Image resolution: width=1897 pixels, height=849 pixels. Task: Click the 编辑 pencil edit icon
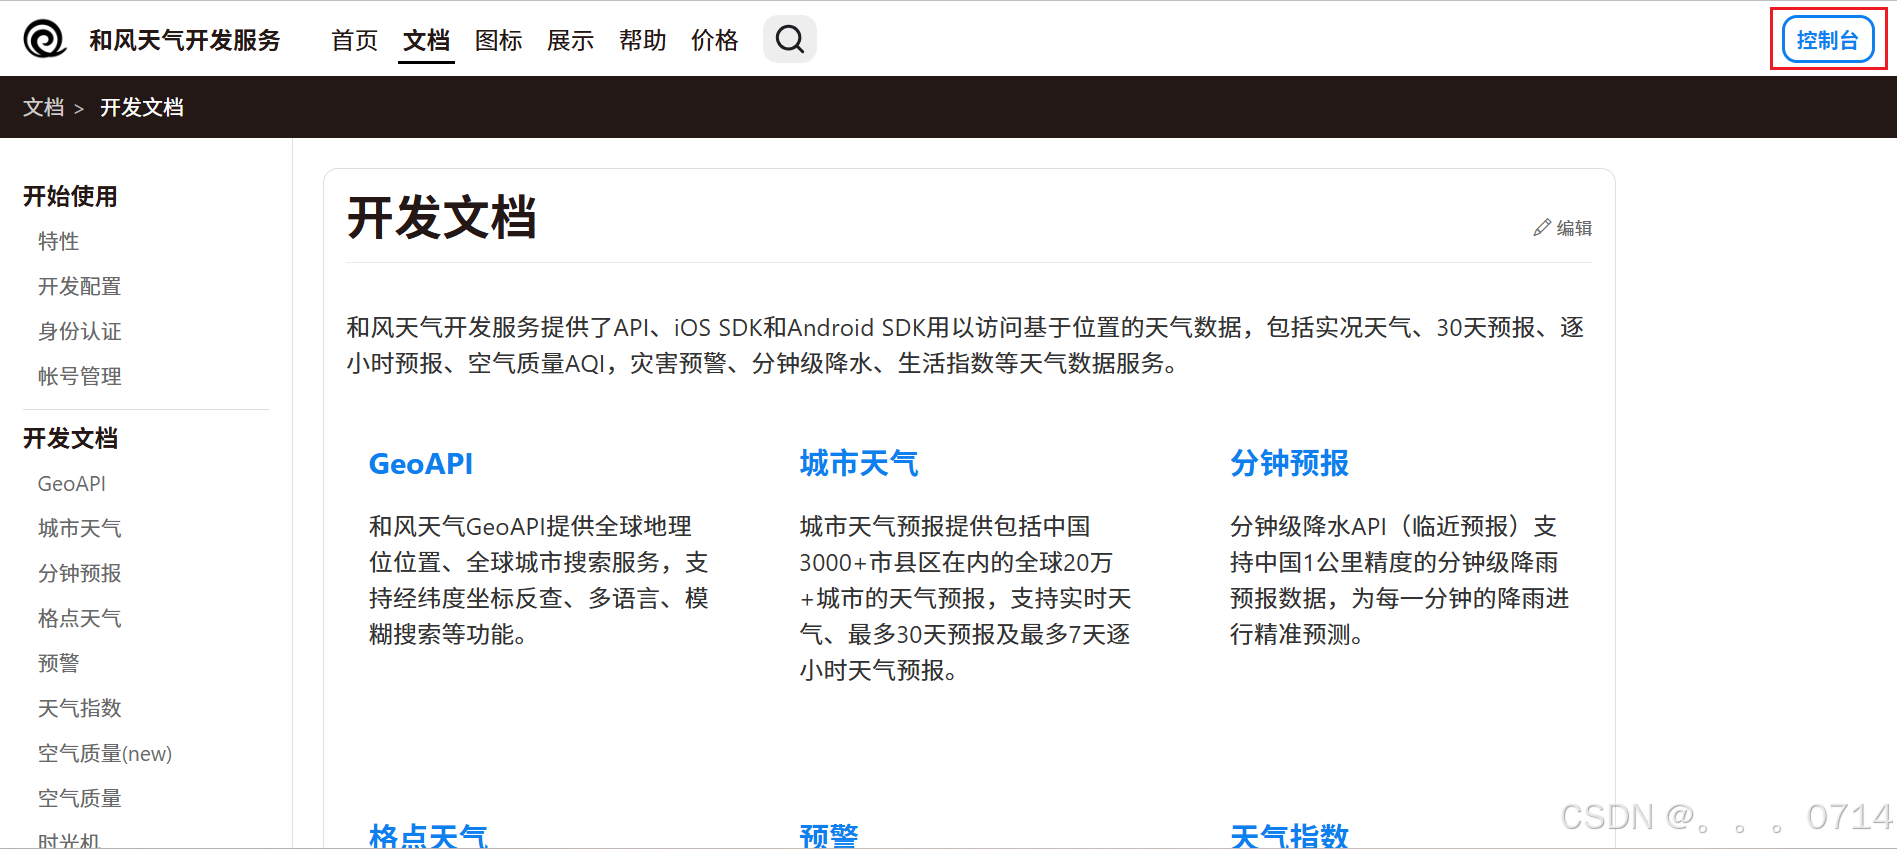pyautogui.click(x=1542, y=228)
